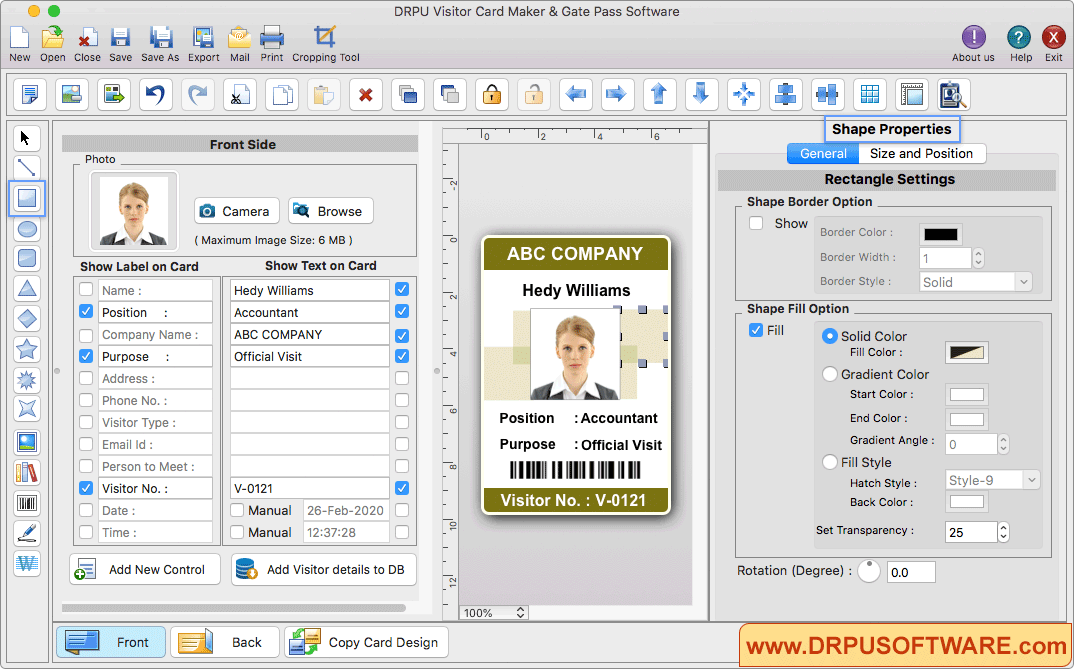Click the Camera button
Image resolution: width=1074 pixels, height=669 pixels.
coord(237,211)
